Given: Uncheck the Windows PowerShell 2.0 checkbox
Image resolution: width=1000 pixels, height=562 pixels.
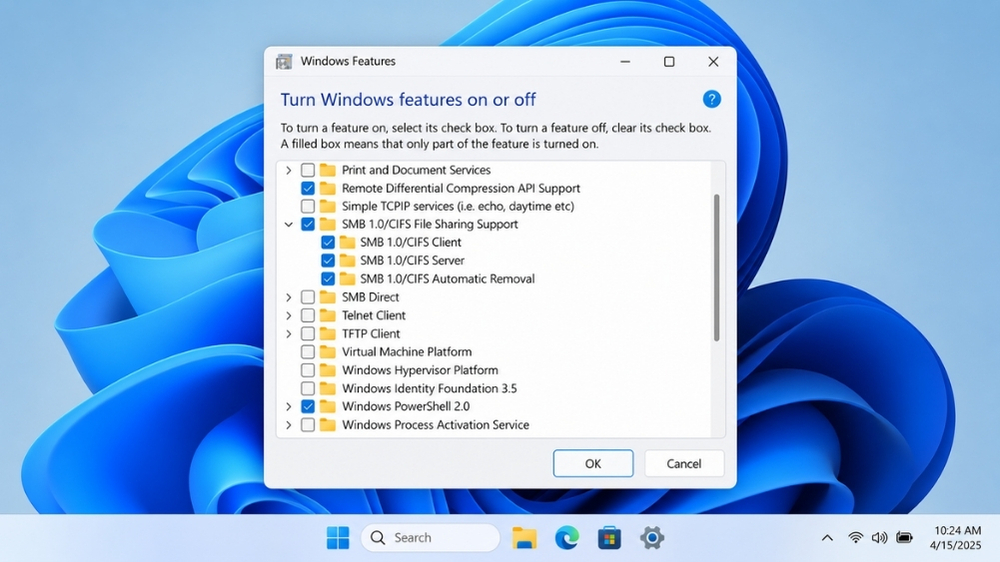Looking at the screenshot, I should point(307,406).
